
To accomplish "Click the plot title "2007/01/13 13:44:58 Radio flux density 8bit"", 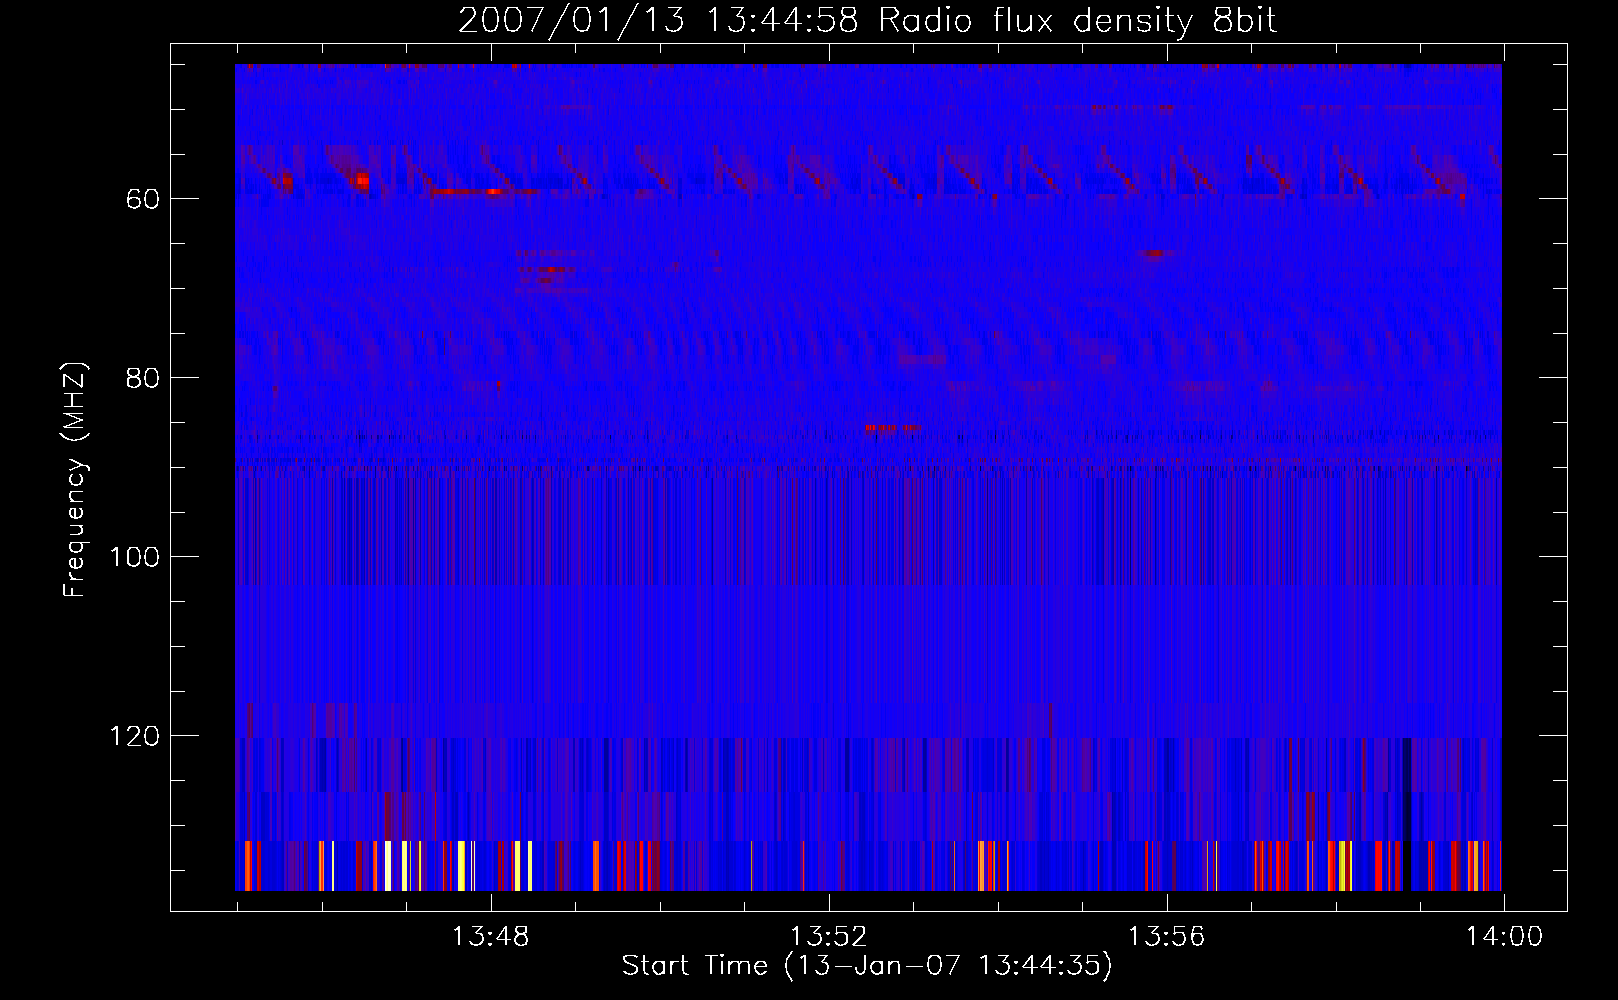I will coord(867,20).
